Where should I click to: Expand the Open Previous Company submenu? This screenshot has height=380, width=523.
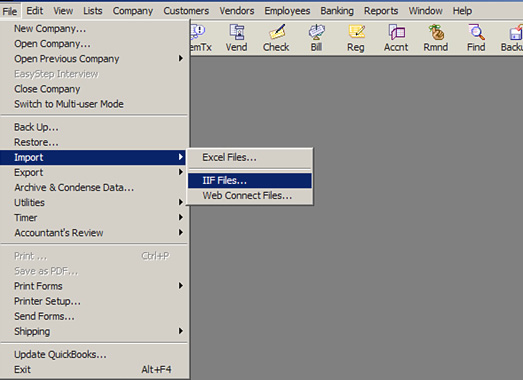coord(95,59)
